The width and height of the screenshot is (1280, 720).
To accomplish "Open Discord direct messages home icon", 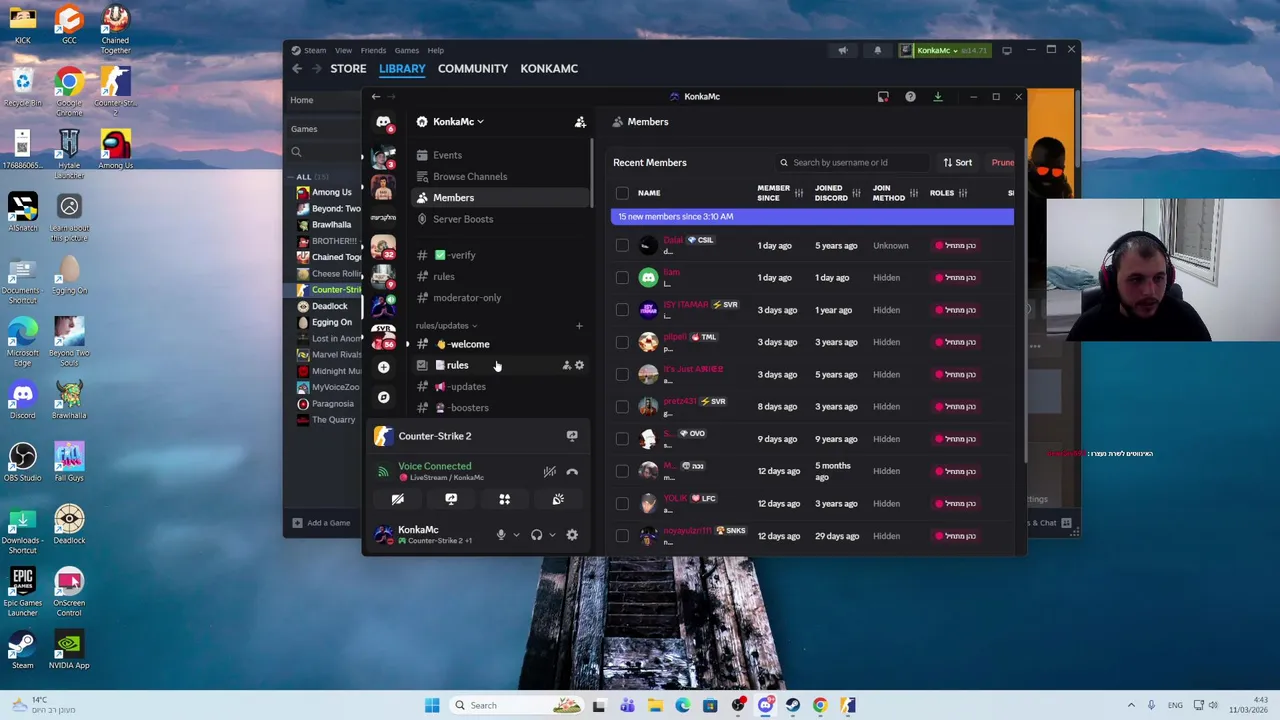I will click(x=383, y=122).
